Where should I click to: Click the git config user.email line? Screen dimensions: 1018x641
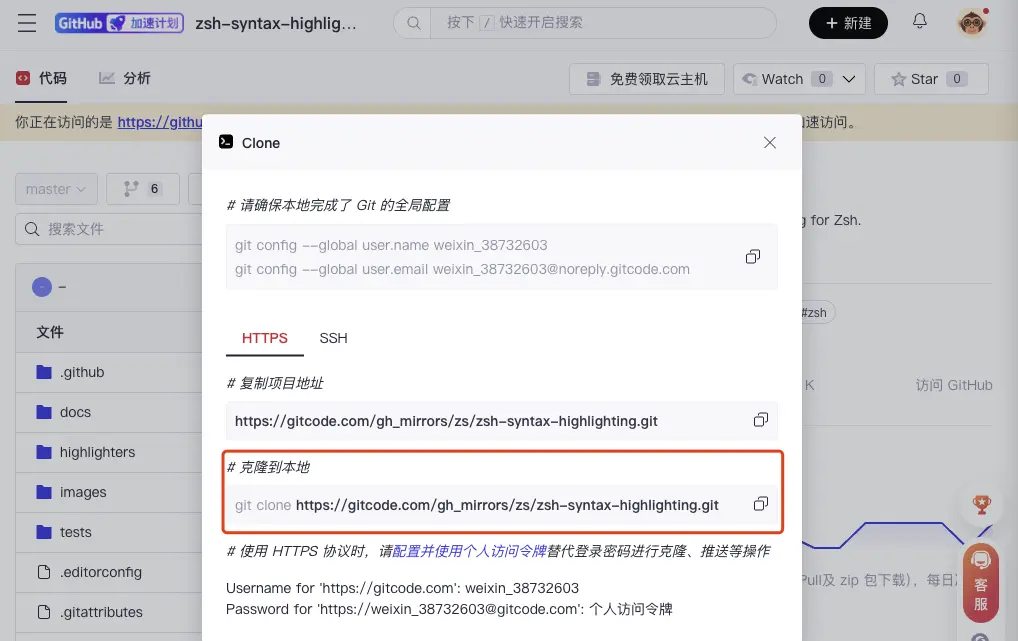(x=462, y=269)
